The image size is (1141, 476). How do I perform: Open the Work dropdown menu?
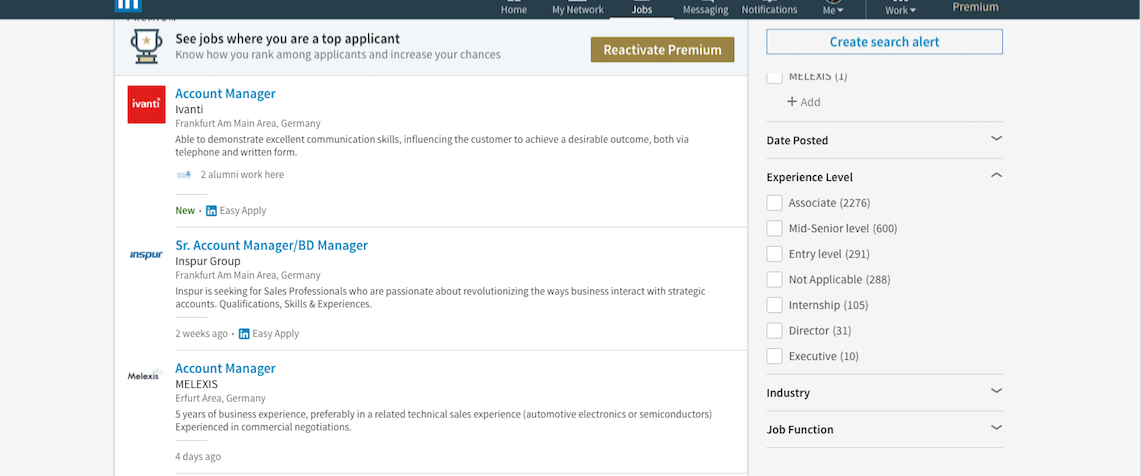[x=896, y=9]
